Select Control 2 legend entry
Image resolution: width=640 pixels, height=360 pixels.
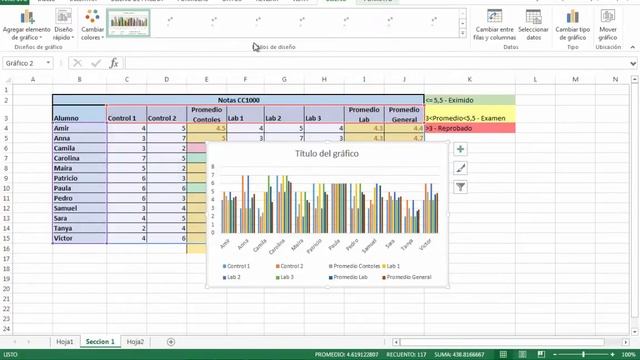(x=289, y=266)
